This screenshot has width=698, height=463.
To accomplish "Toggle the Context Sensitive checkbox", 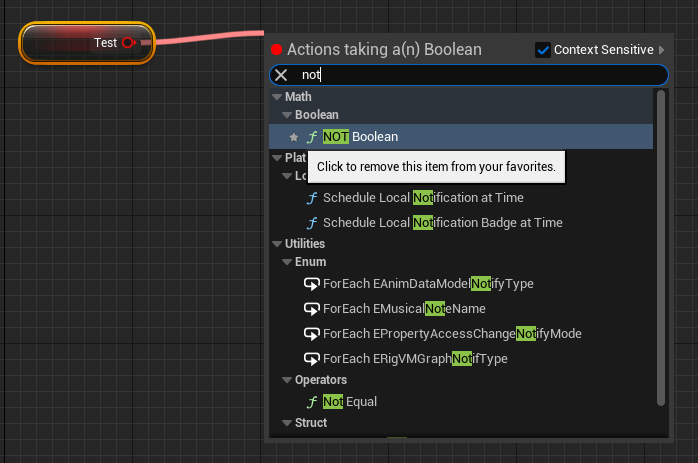I will (x=543, y=50).
